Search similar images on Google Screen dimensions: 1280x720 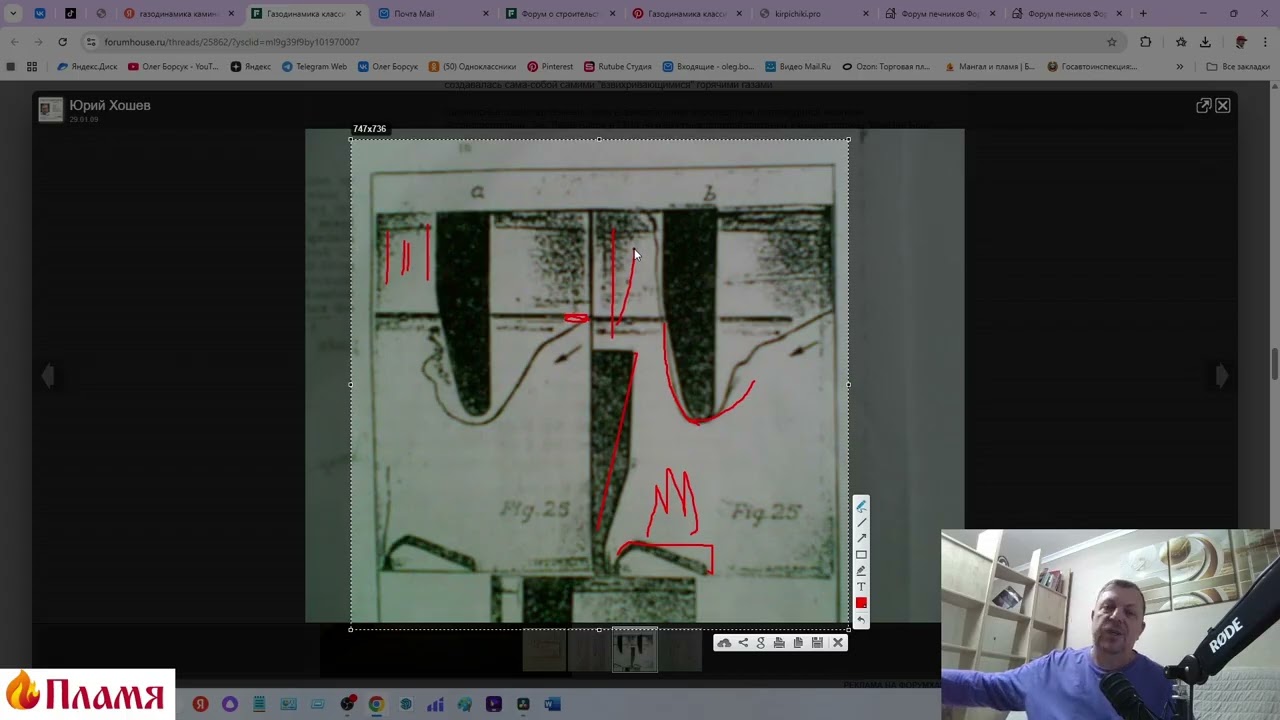click(761, 643)
